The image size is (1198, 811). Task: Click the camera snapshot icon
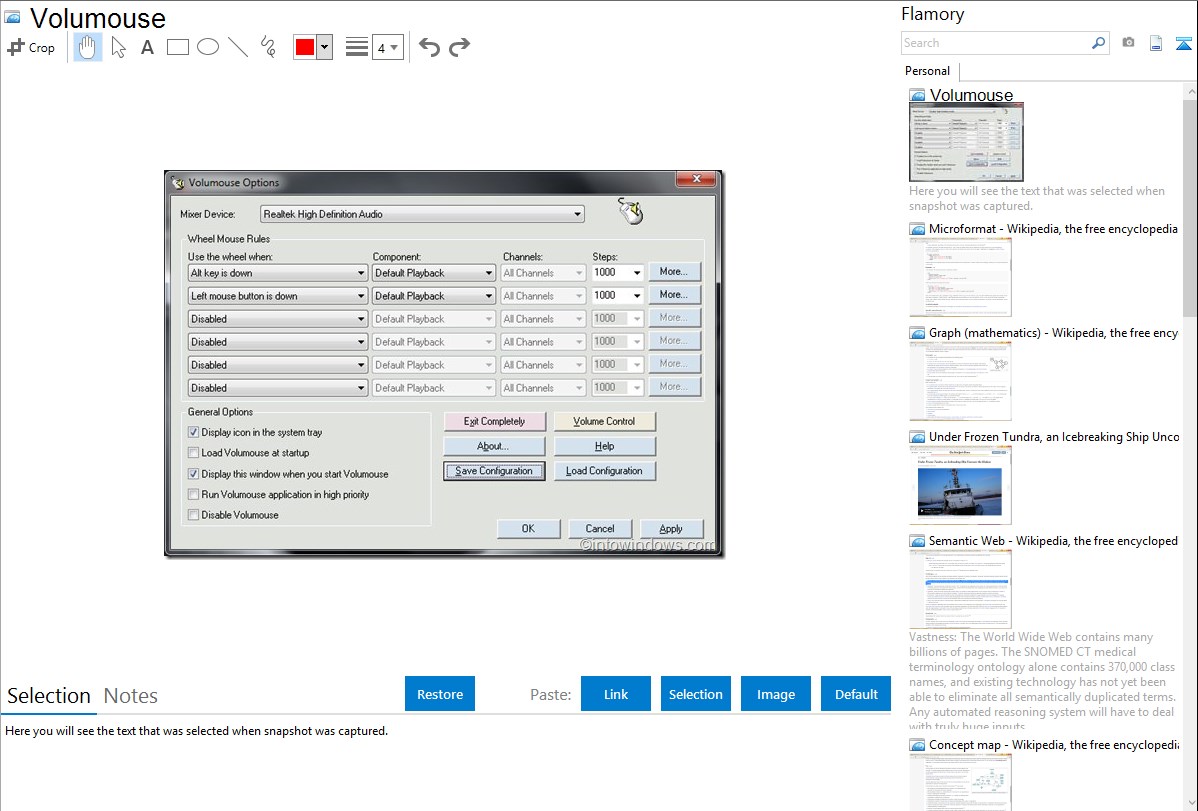point(1128,43)
